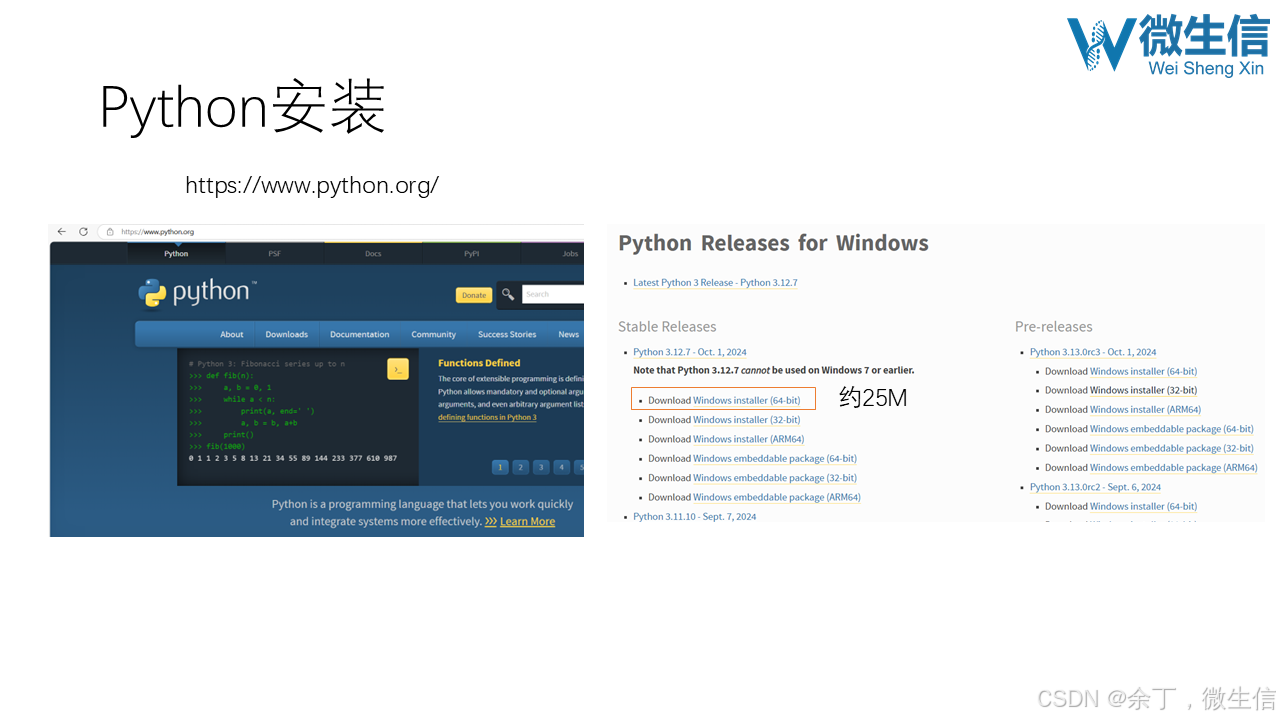This screenshot has height=720, width=1280.
Task: Select the Python top tab
Action: [x=176, y=253]
